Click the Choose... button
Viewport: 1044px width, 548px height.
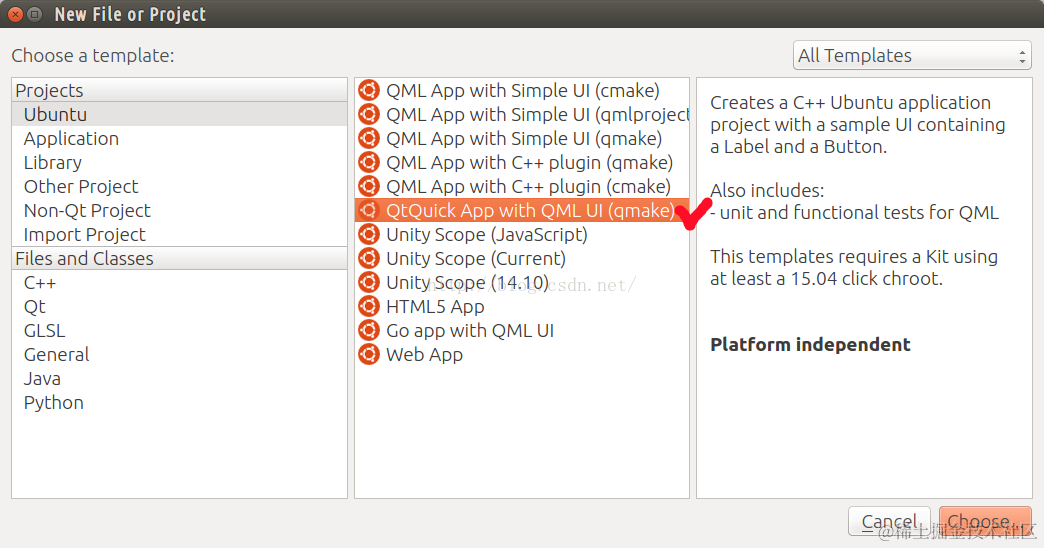pos(985,521)
